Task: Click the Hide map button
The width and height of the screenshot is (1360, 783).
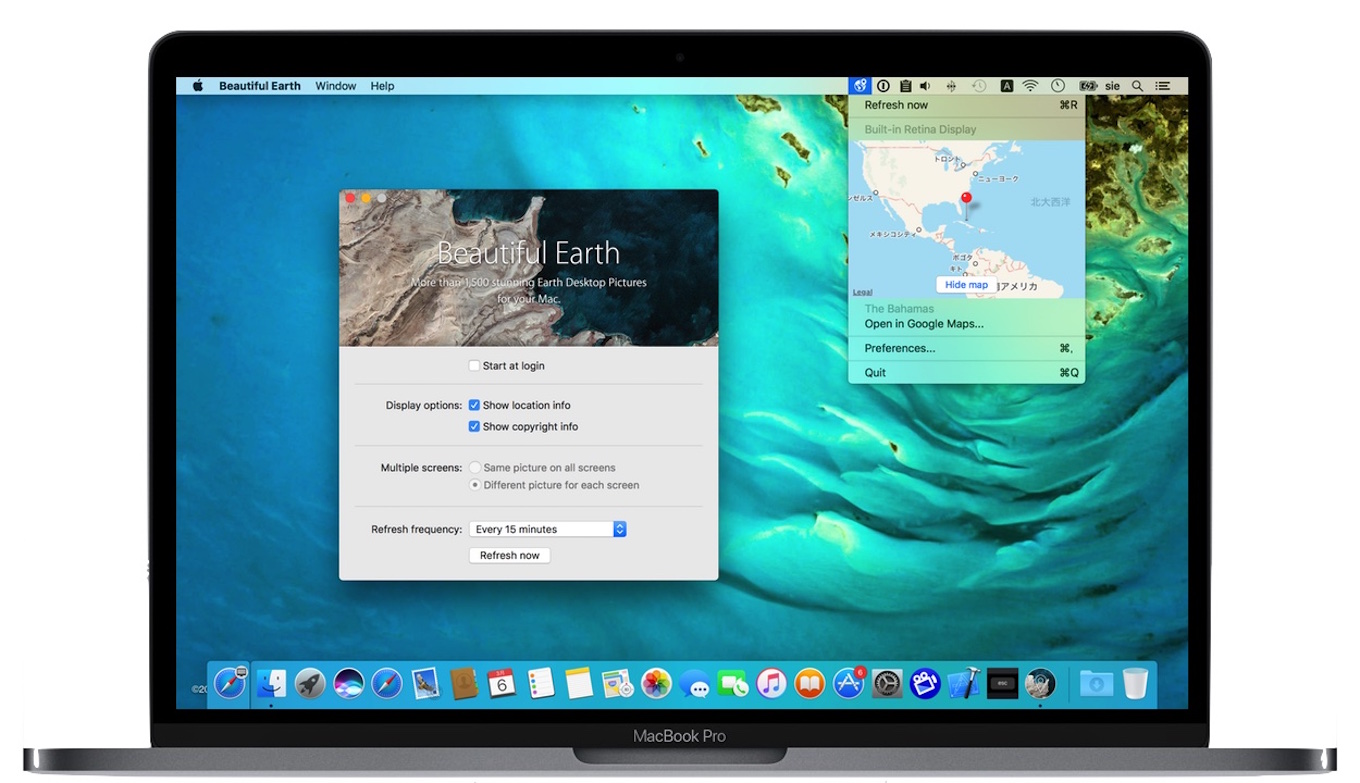Action: point(966,285)
